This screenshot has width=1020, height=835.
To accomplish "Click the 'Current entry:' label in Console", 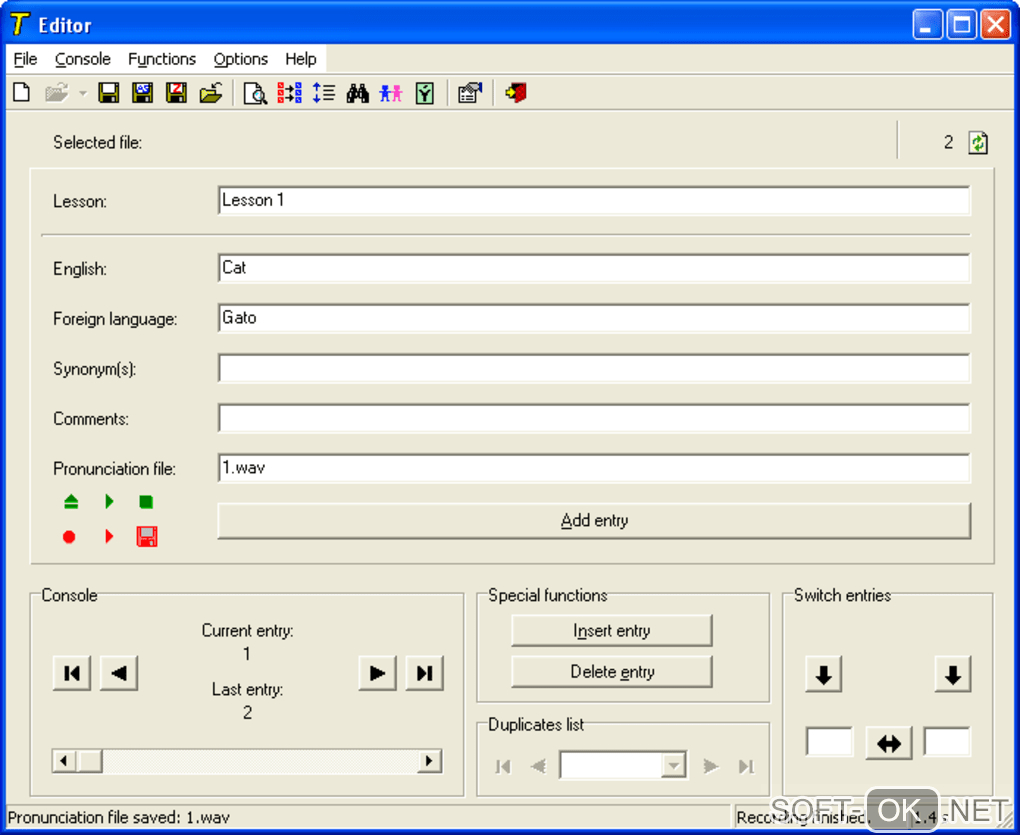I will point(247,631).
